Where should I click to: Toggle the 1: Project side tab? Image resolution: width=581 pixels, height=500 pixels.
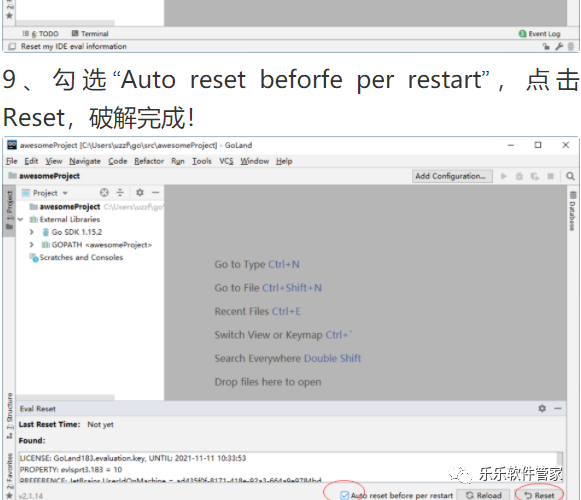click(x=9, y=211)
